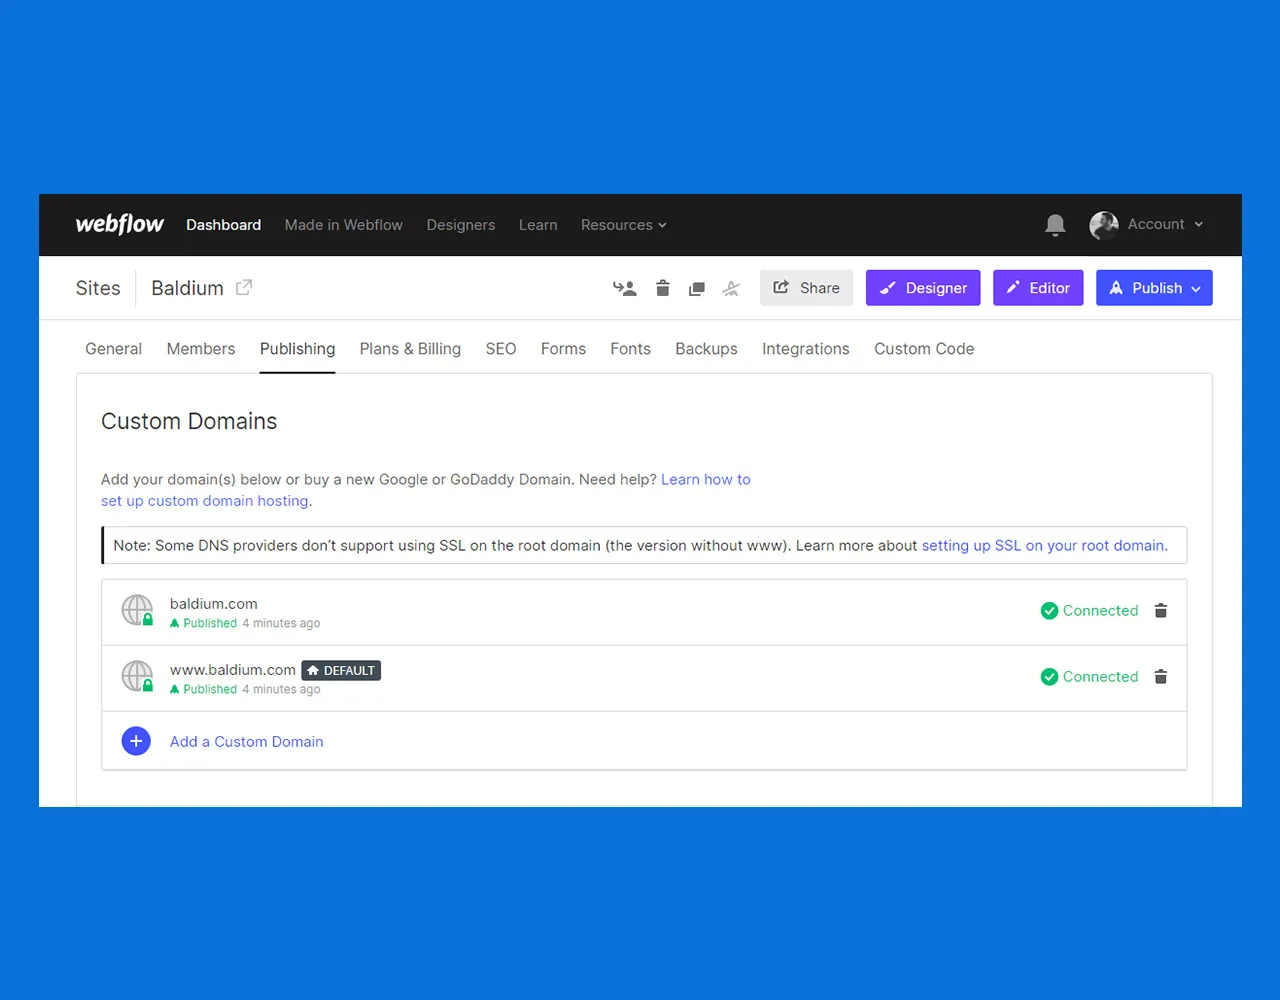Viewport: 1280px width, 1000px height.
Task: Click the unpublish site icon
Action: 731,288
